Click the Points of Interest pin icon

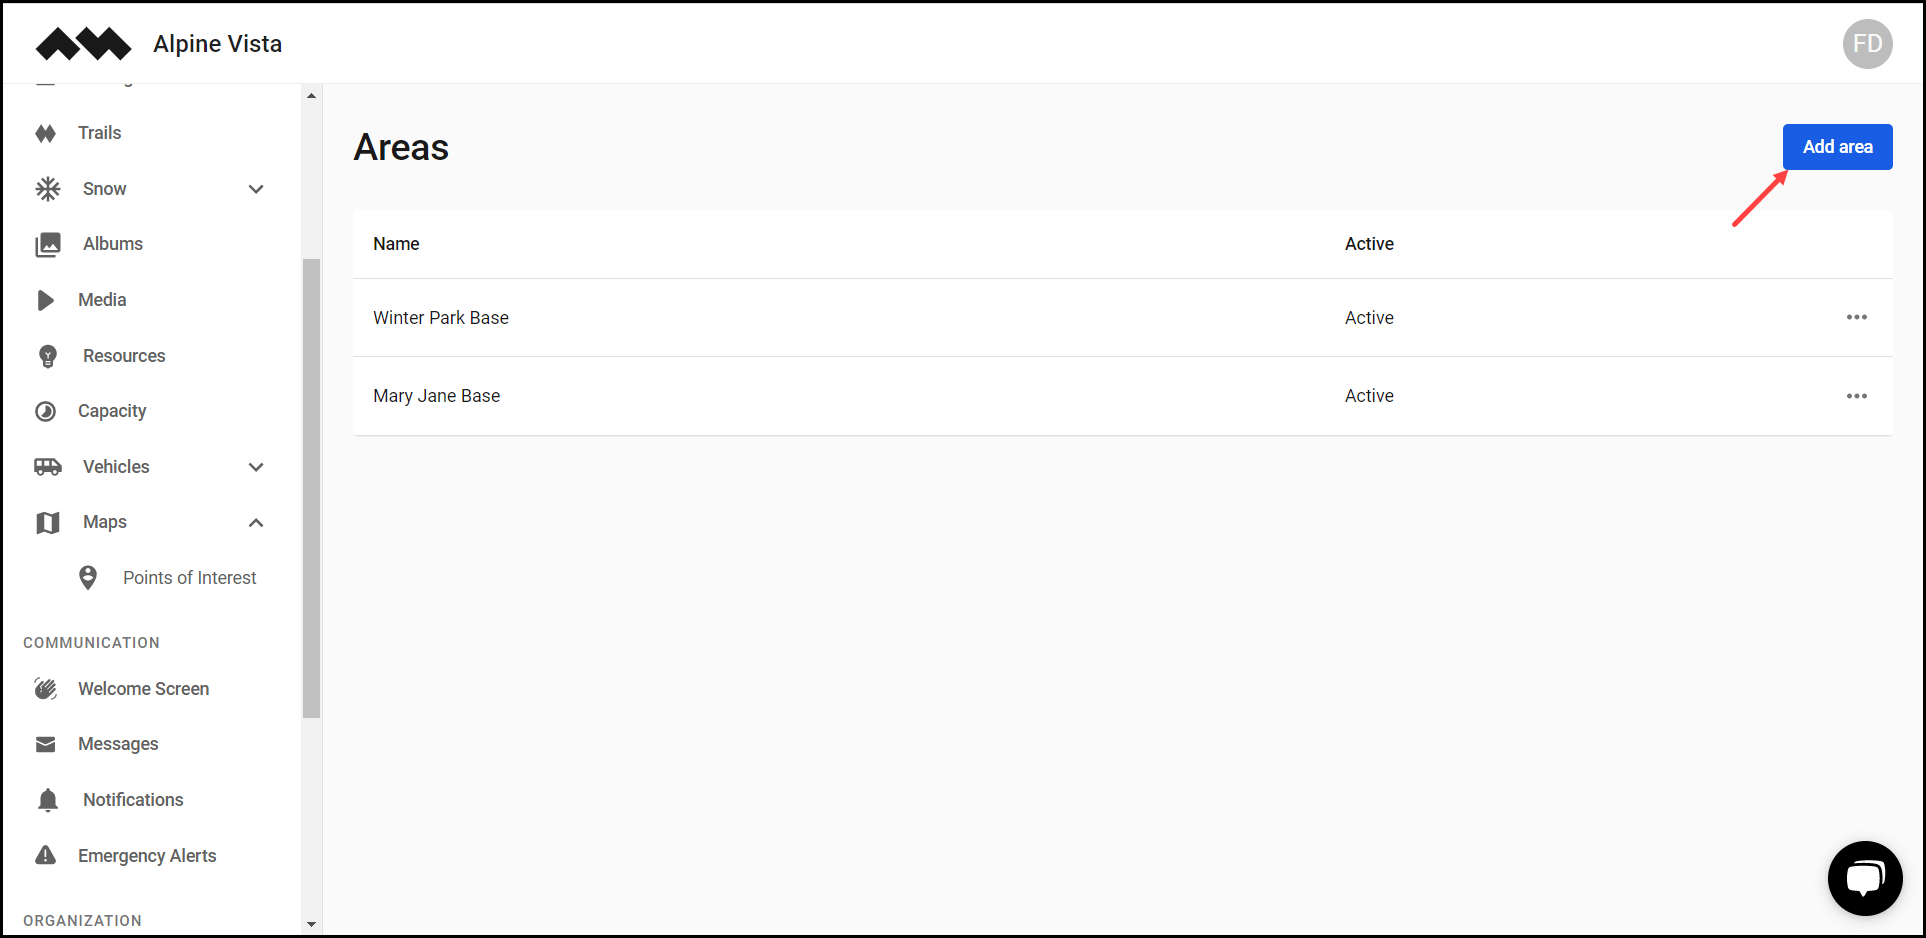88,578
